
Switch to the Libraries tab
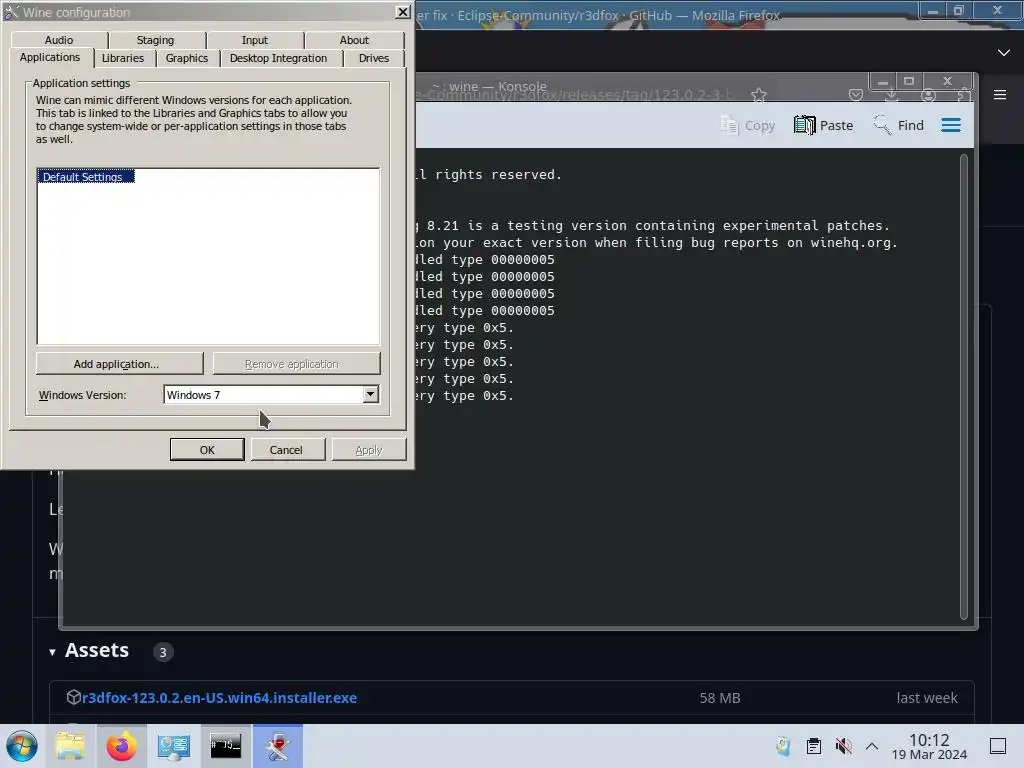coord(123,58)
